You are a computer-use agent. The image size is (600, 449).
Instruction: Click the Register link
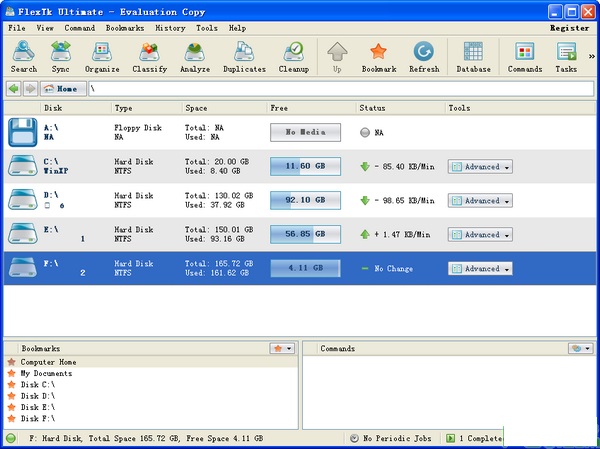tap(569, 28)
